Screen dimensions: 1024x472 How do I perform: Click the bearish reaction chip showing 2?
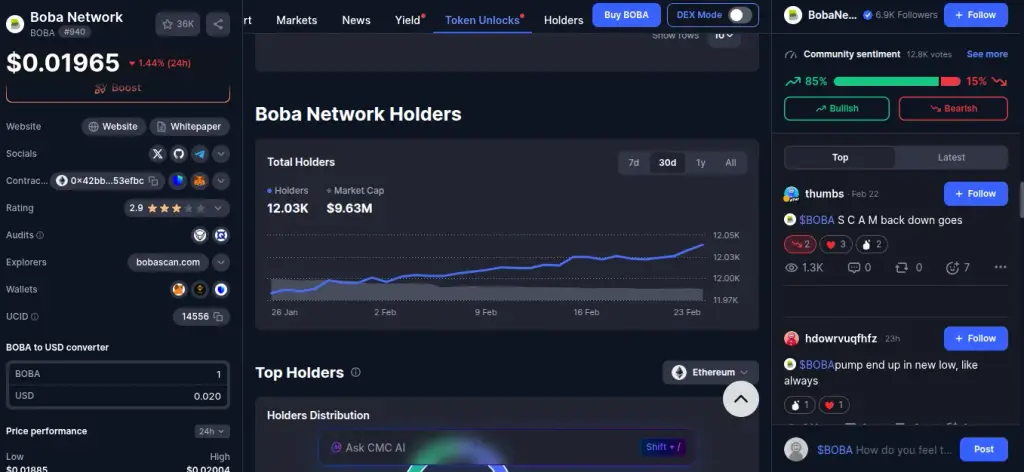(800, 245)
